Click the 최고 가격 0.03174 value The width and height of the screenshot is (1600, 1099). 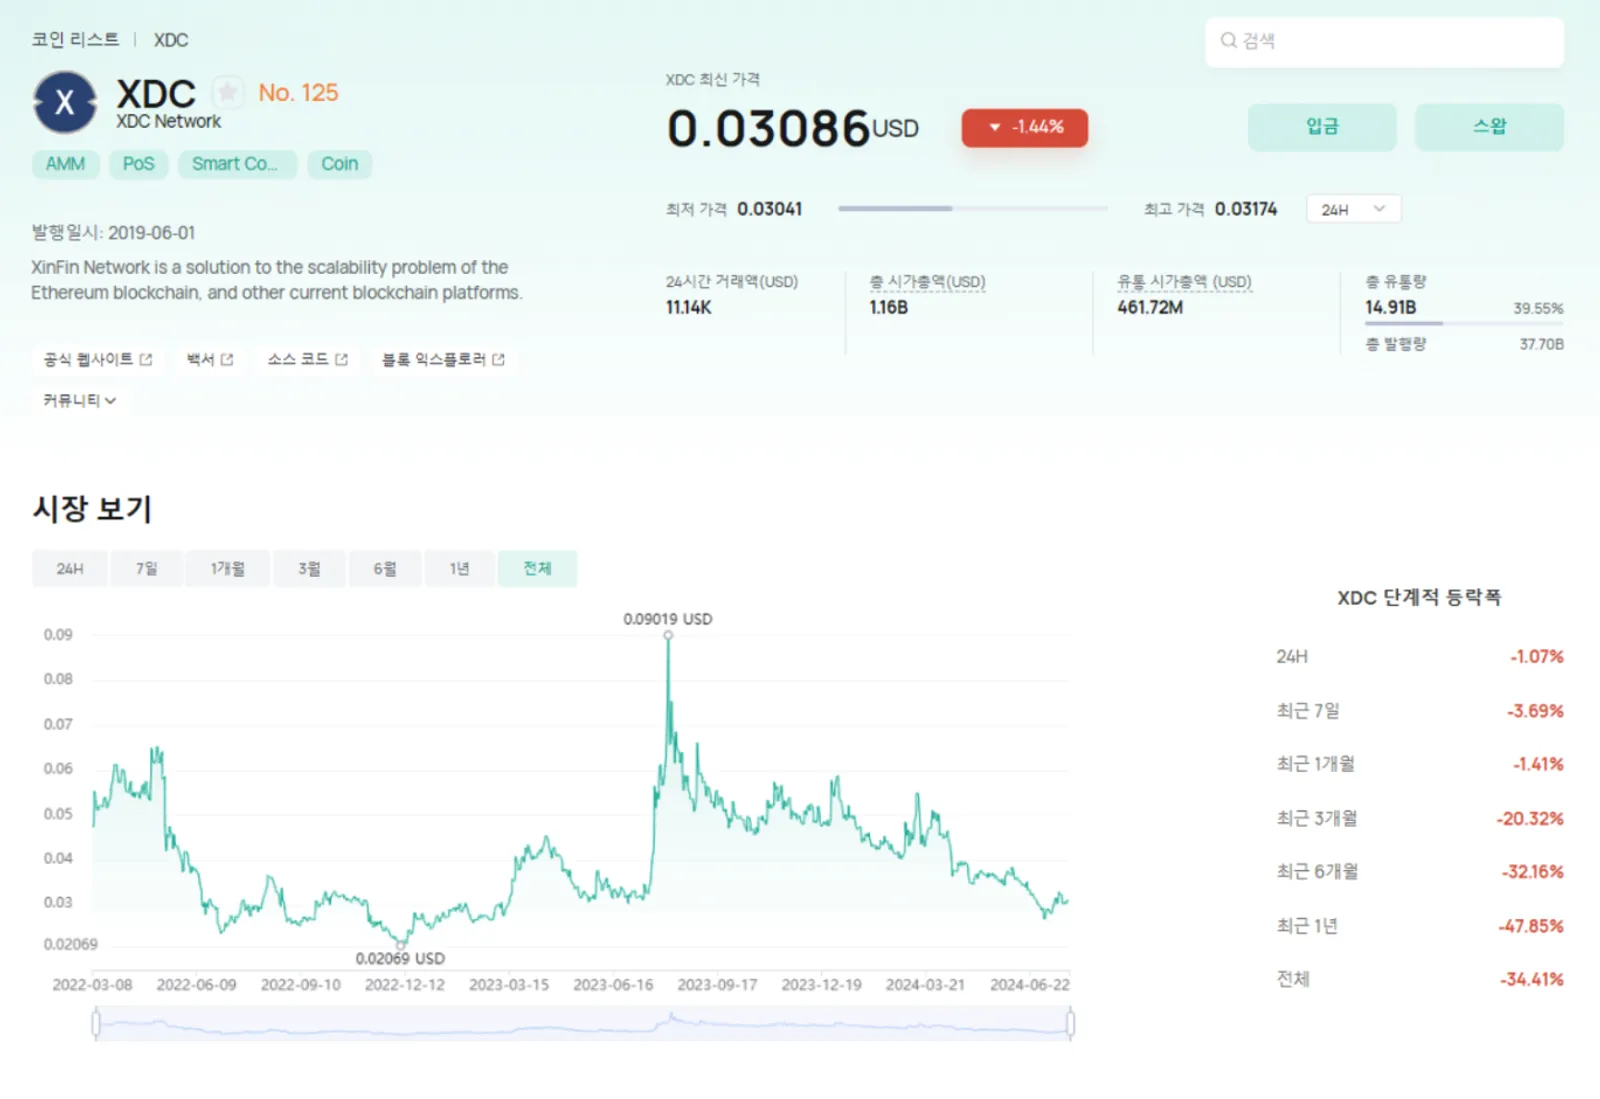[x=1246, y=209]
